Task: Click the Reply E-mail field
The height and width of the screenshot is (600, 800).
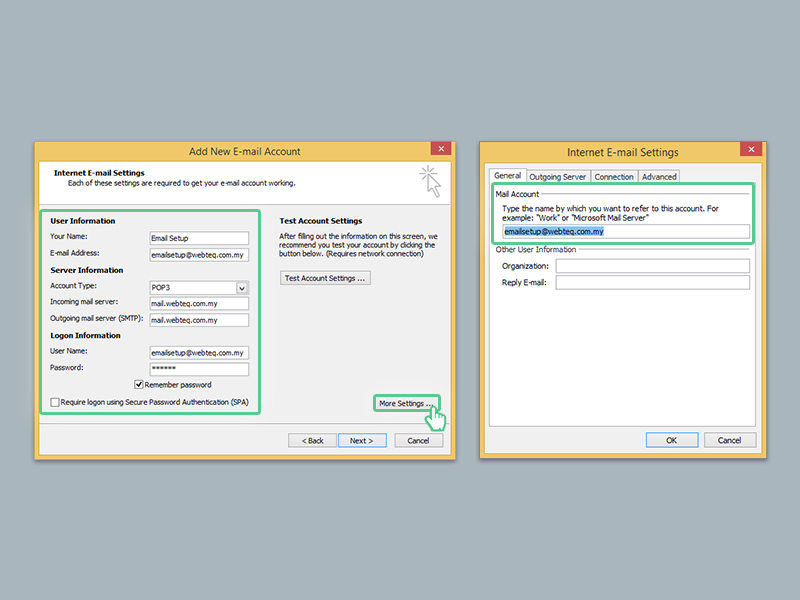Action: click(x=653, y=282)
